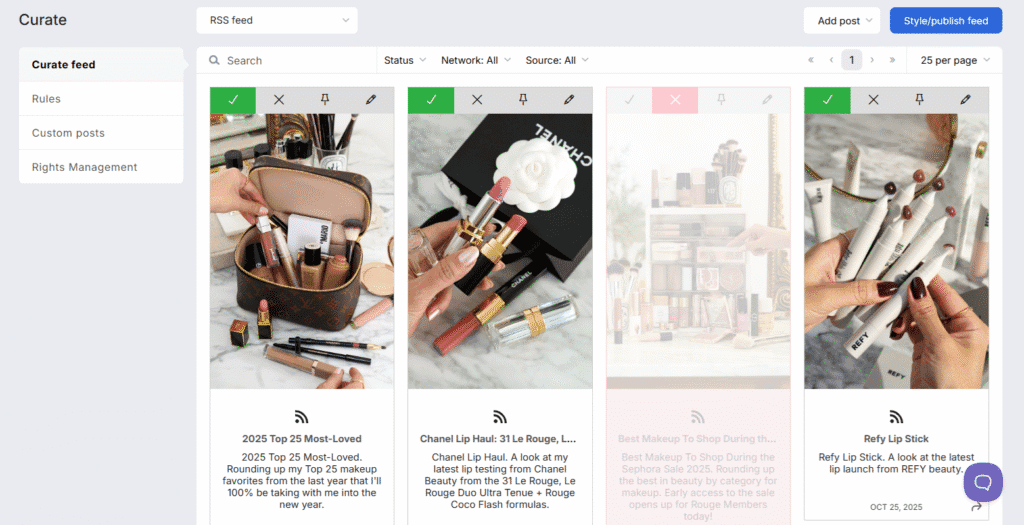Edit the 2025 Top 25 Most-Loved post
This screenshot has height=525, width=1024.
(371, 100)
